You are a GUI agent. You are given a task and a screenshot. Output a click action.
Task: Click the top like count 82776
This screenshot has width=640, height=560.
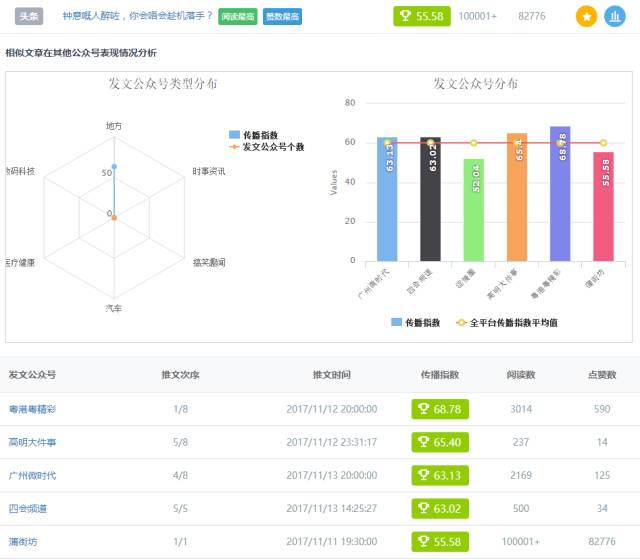coord(531,16)
